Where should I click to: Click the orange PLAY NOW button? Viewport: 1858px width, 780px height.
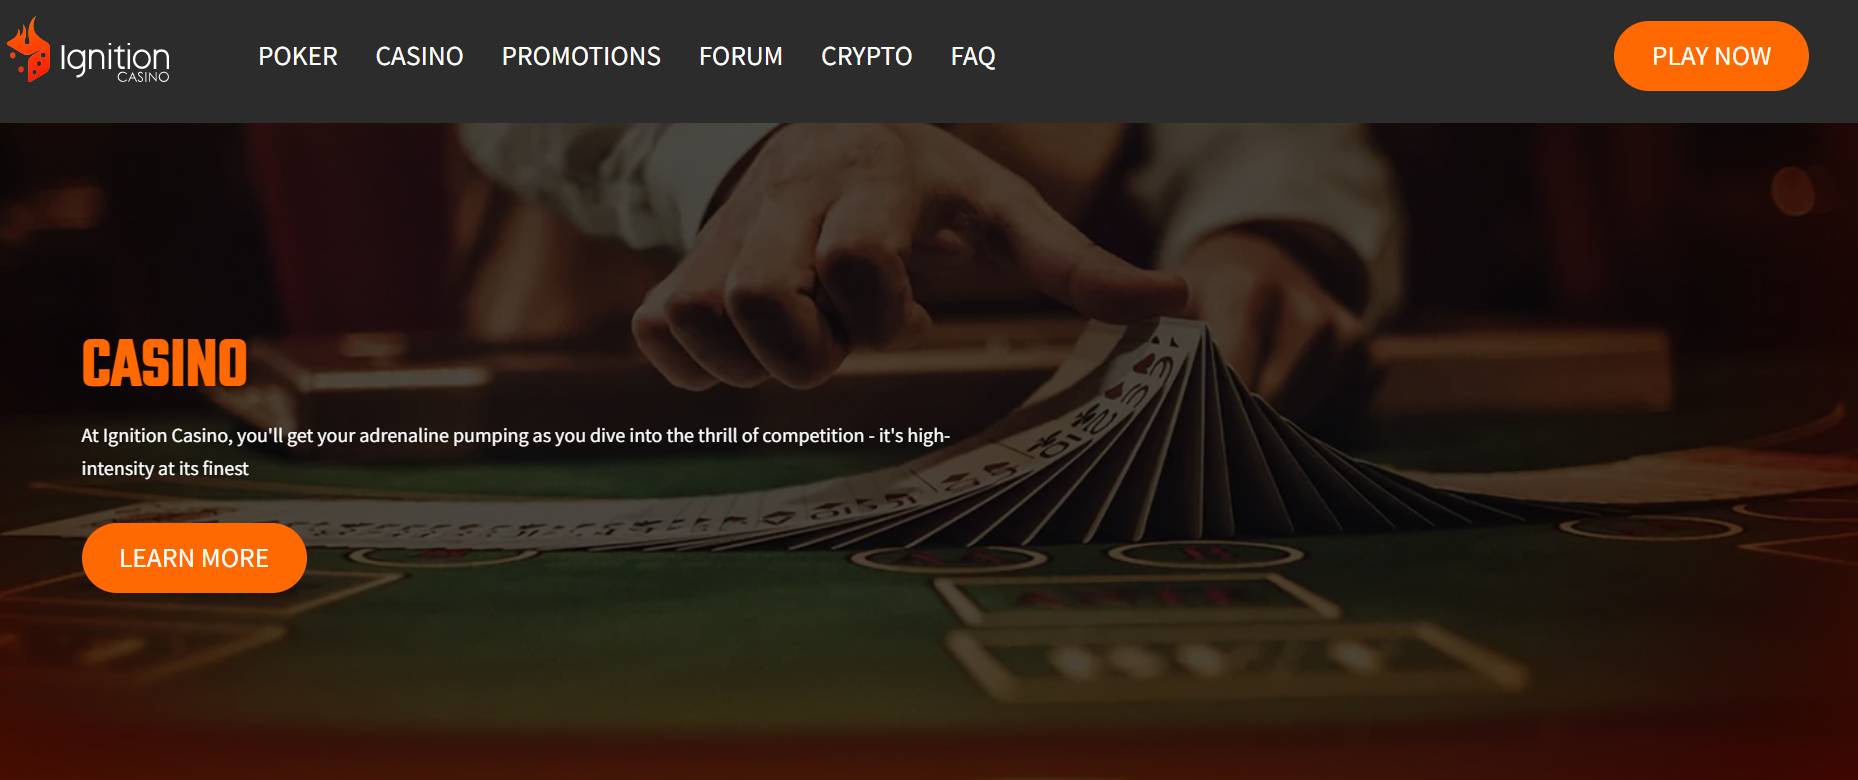(1711, 56)
